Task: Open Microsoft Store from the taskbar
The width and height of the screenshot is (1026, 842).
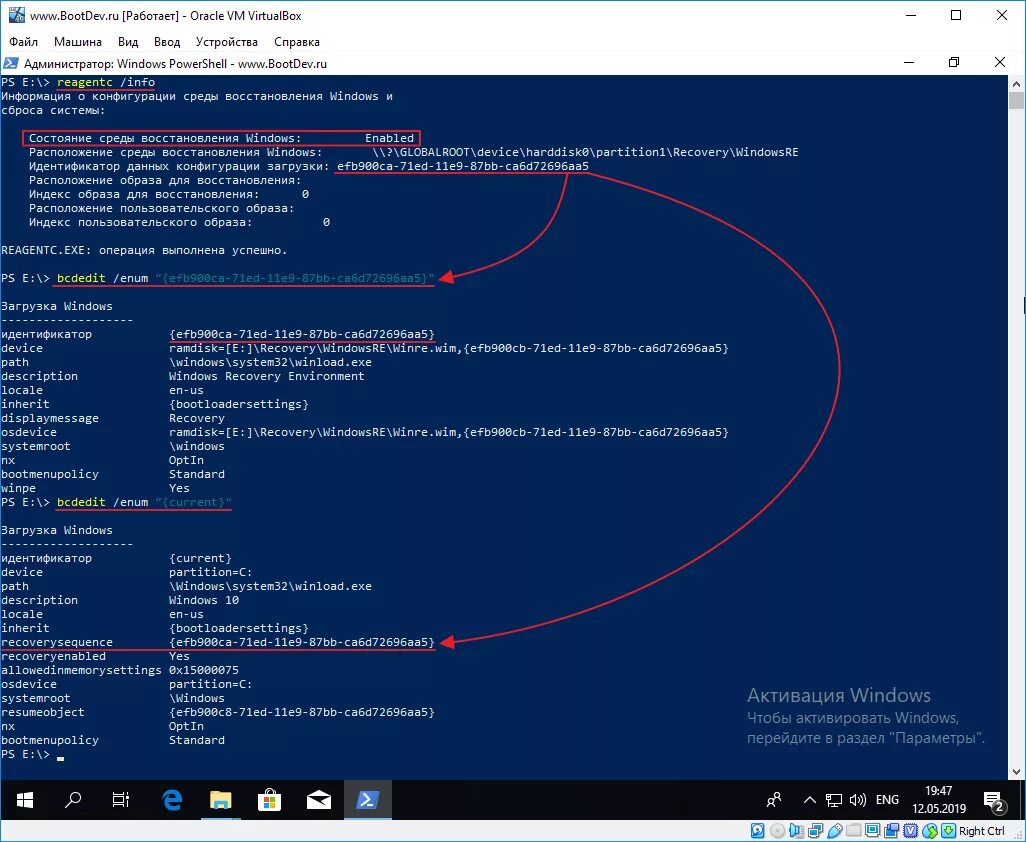Action: tap(269, 800)
